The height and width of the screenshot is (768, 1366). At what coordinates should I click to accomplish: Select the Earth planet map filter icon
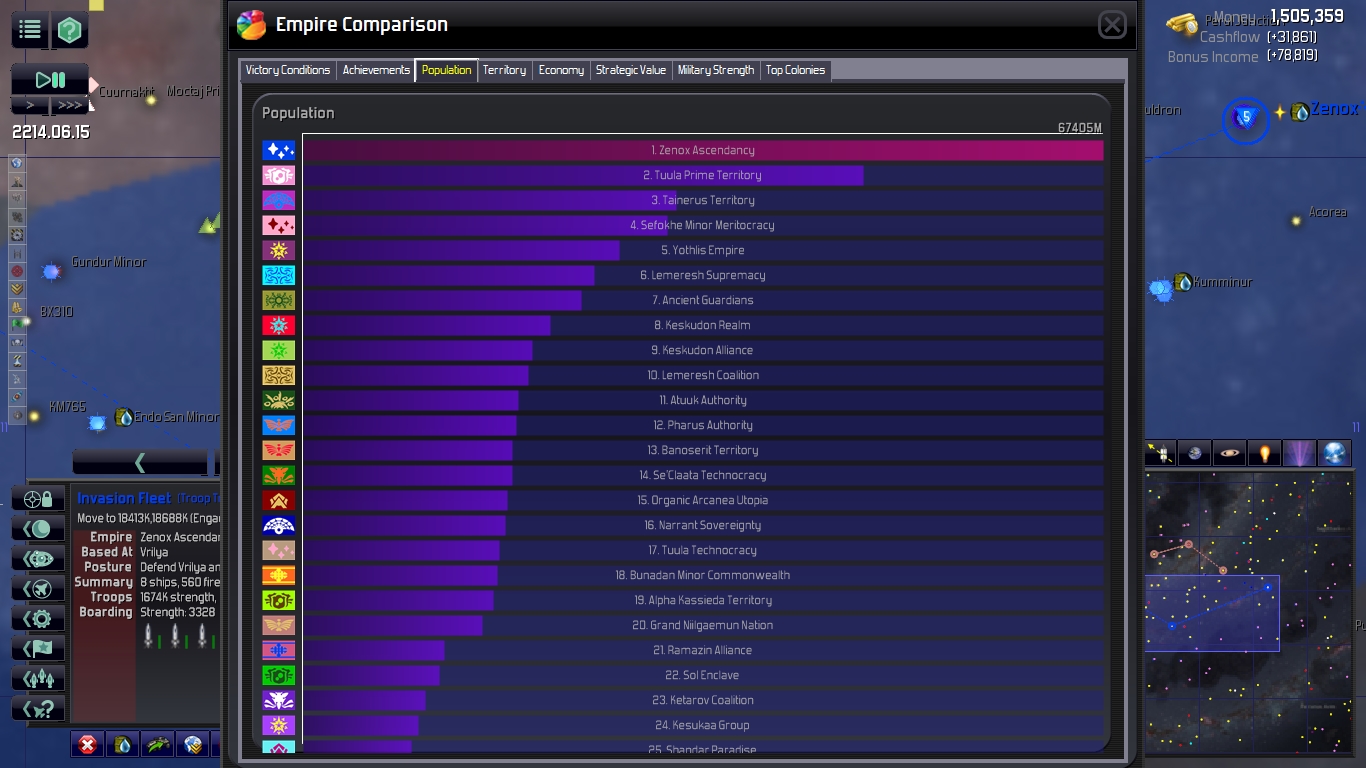pyautogui.click(x=1195, y=454)
